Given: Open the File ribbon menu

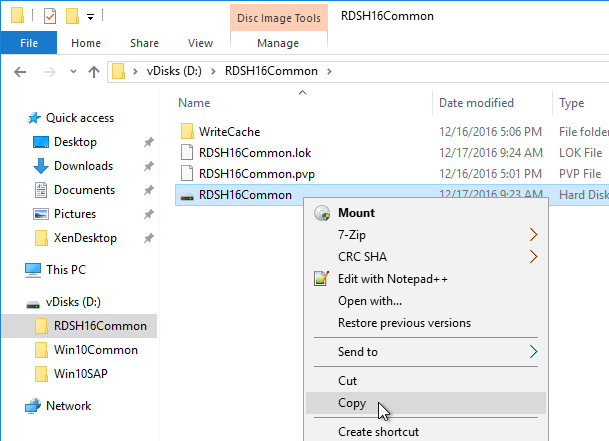Looking at the screenshot, I should (x=29, y=43).
